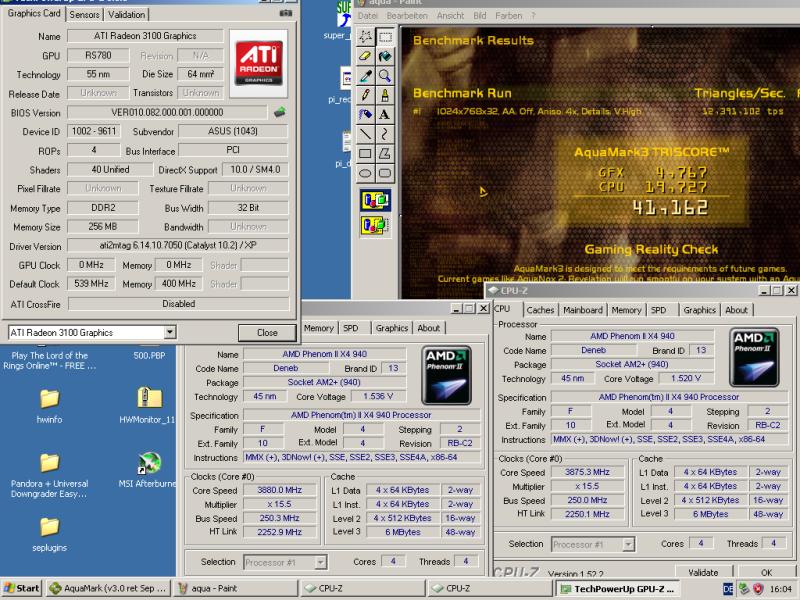
Task: Switch to the Sensors tab in GPU-Z
Action: click(x=84, y=15)
